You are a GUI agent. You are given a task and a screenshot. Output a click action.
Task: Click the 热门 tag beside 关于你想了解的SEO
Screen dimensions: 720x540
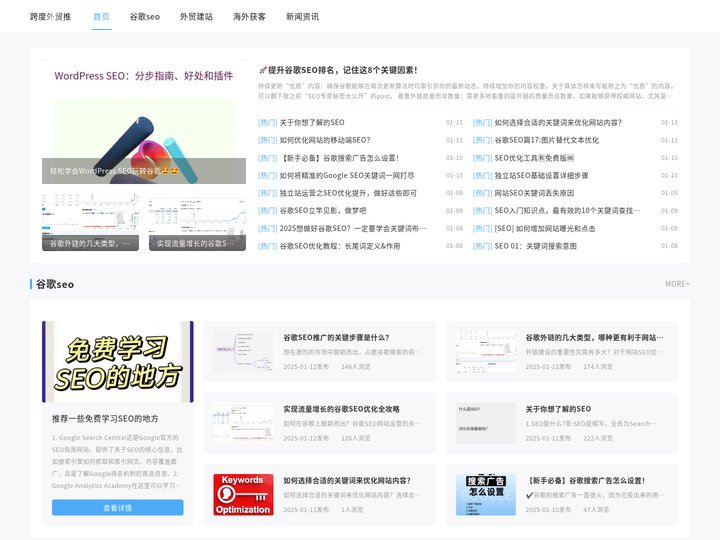(267, 123)
